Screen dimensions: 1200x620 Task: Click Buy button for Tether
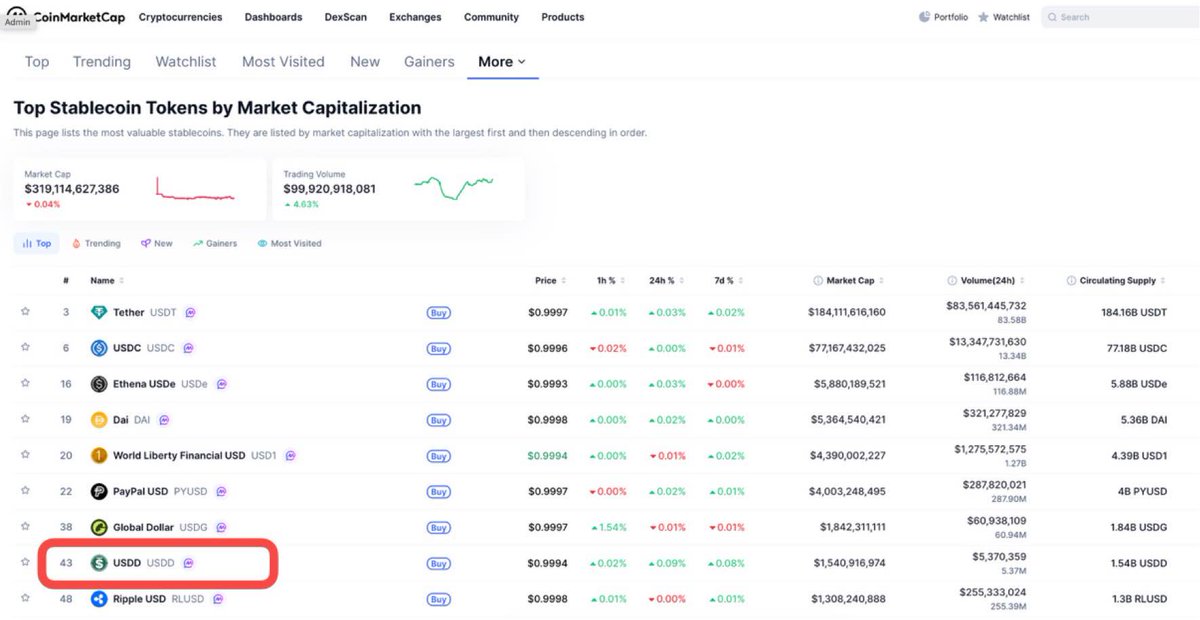438,313
